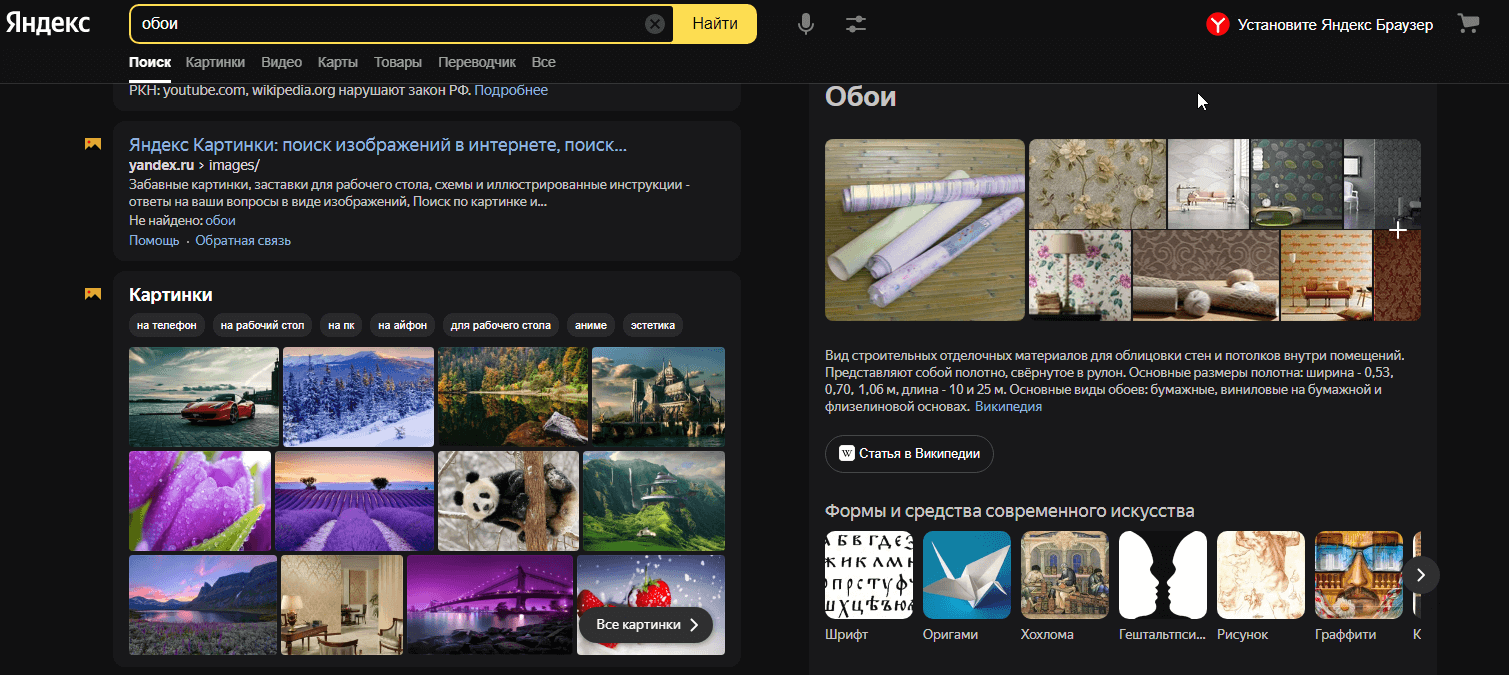Open search settings sliders icon
Image resolution: width=1509 pixels, height=675 pixels.
[x=855, y=24]
